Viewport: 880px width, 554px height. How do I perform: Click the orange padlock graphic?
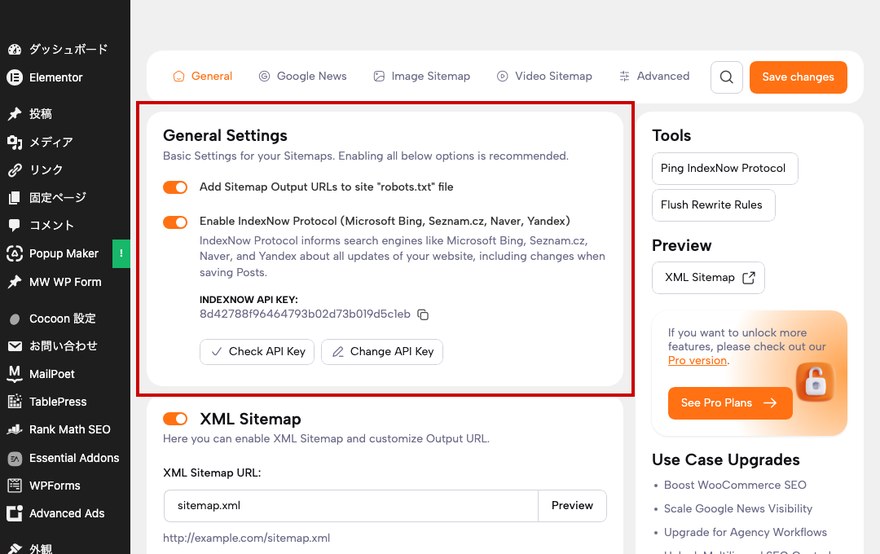815,383
